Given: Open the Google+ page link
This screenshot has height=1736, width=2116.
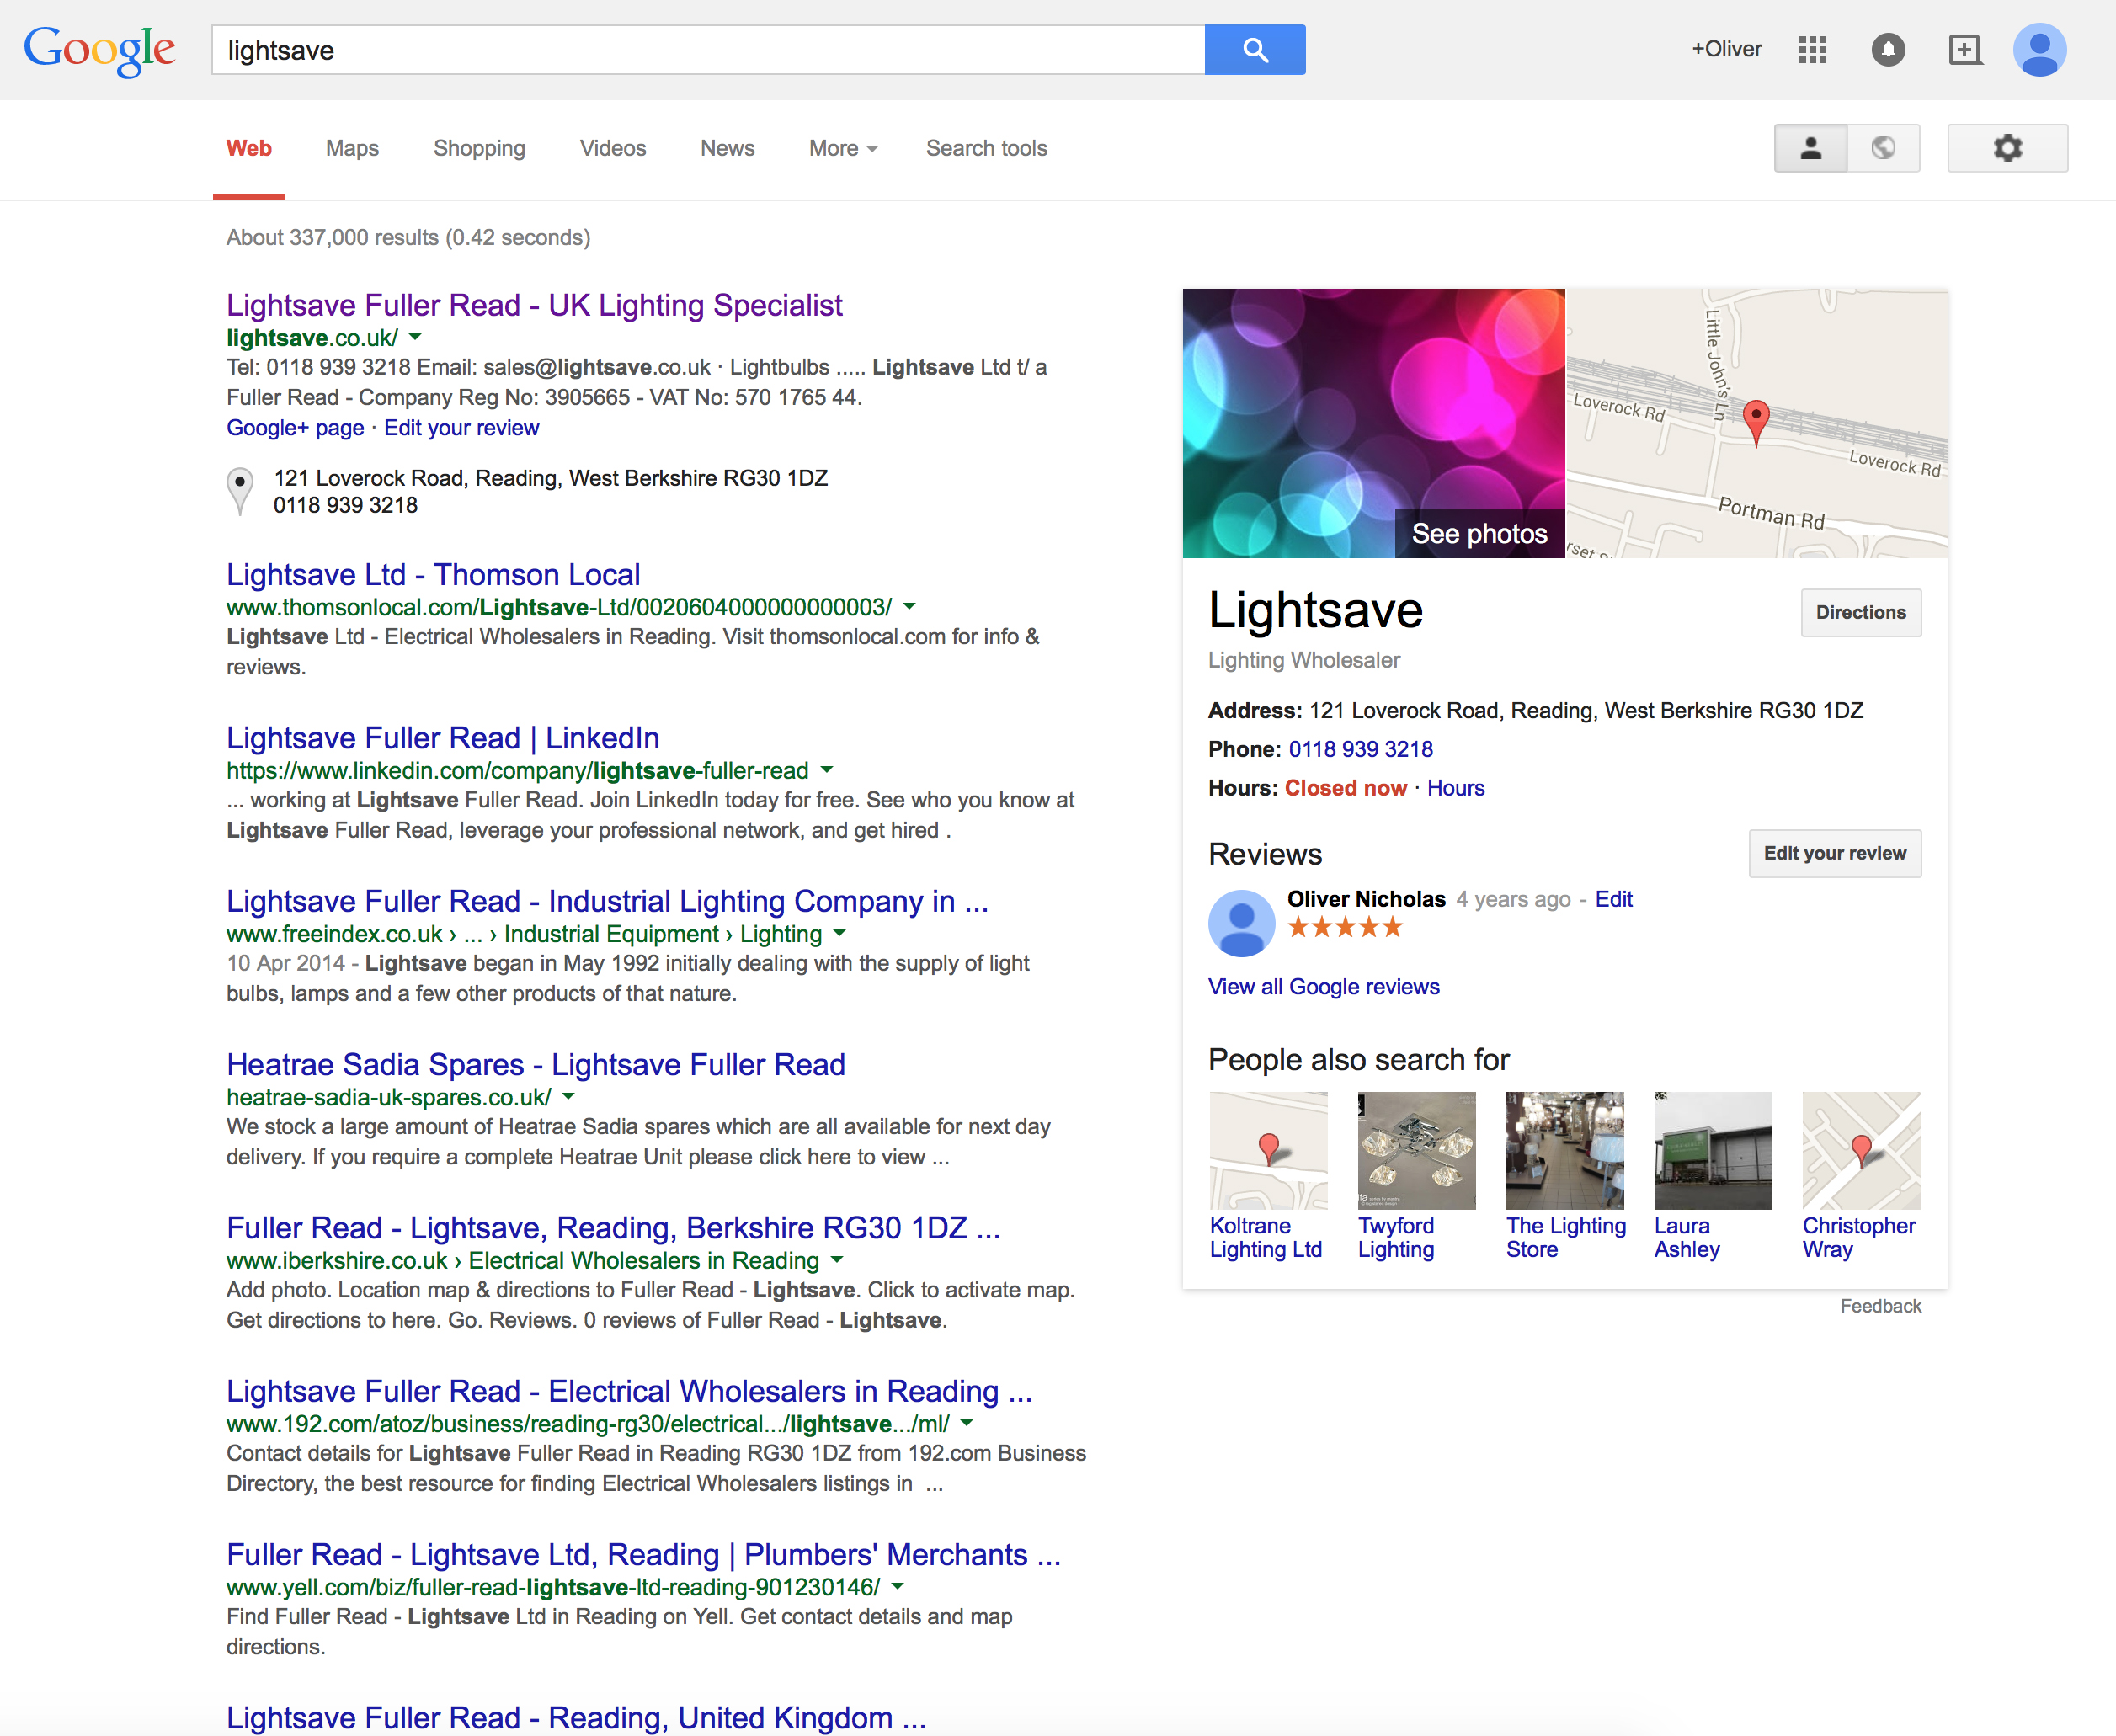Looking at the screenshot, I should (x=295, y=428).
